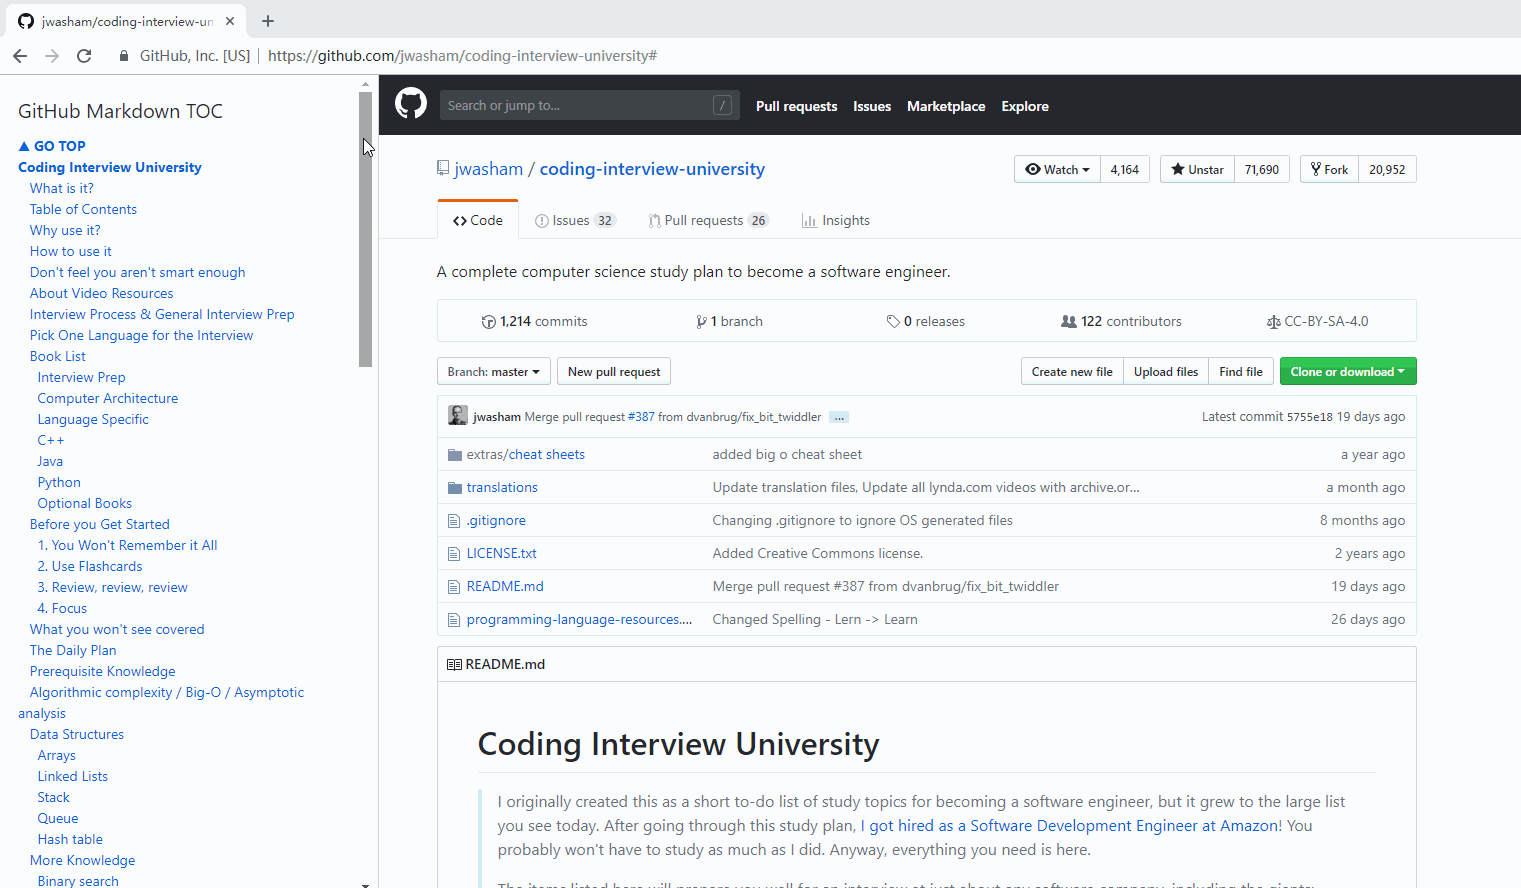Click the slash shortcut icon in search
This screenshot has width=1521, height=888.
click(x=722, y=105)
